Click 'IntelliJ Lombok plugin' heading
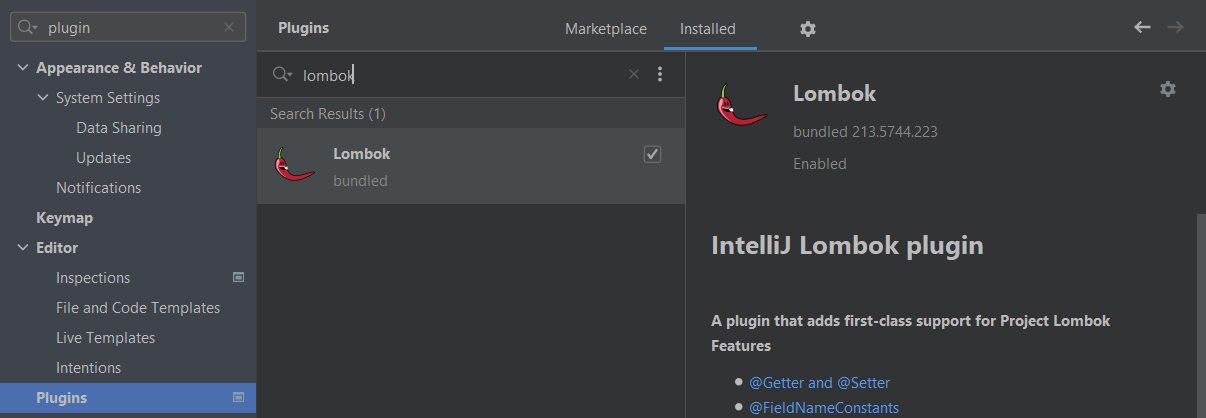Image resolution: width=1206 pixels, height=418 pixels. [x=847, y=245]
